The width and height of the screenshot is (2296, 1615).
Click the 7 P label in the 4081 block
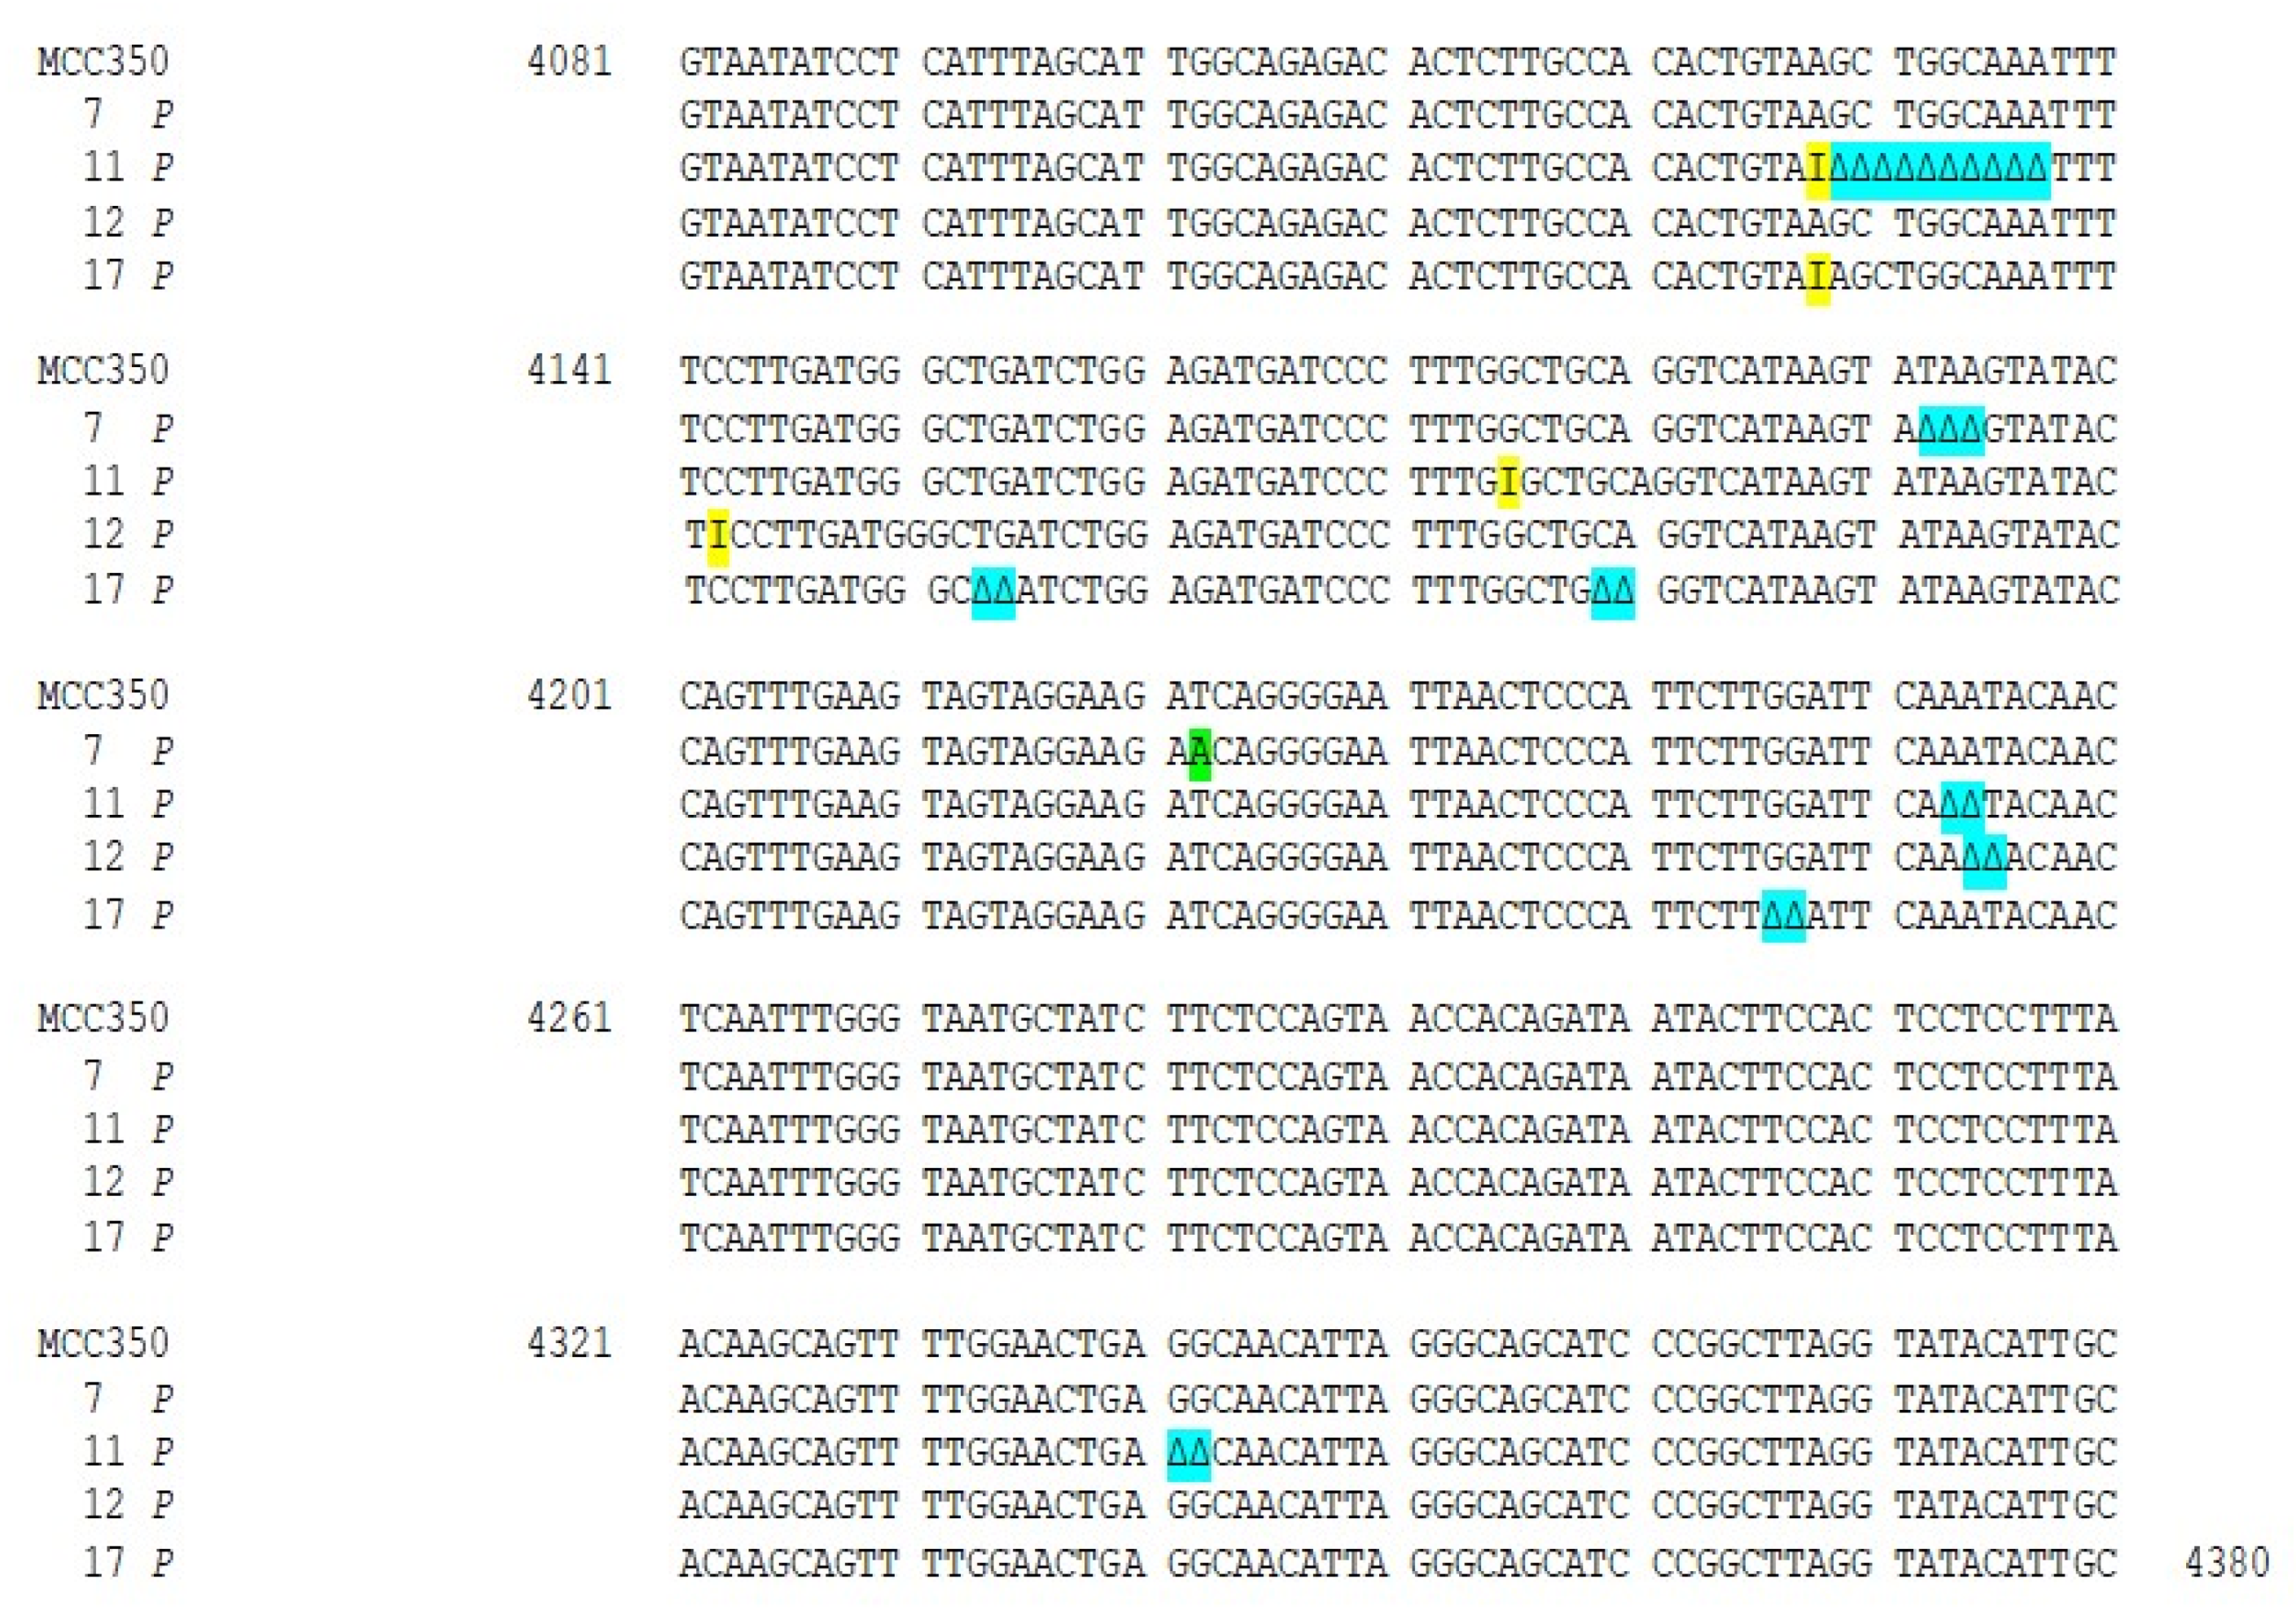pyautogui.click(x=128, y=115)
